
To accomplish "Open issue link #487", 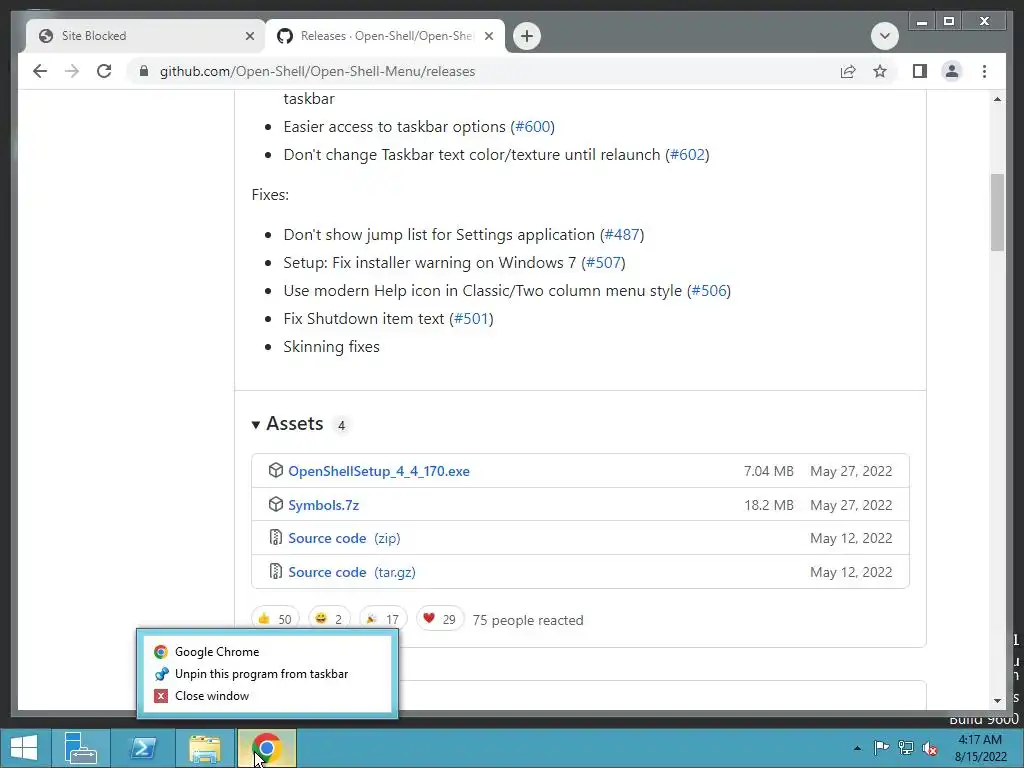I will [x=622, y=234].
